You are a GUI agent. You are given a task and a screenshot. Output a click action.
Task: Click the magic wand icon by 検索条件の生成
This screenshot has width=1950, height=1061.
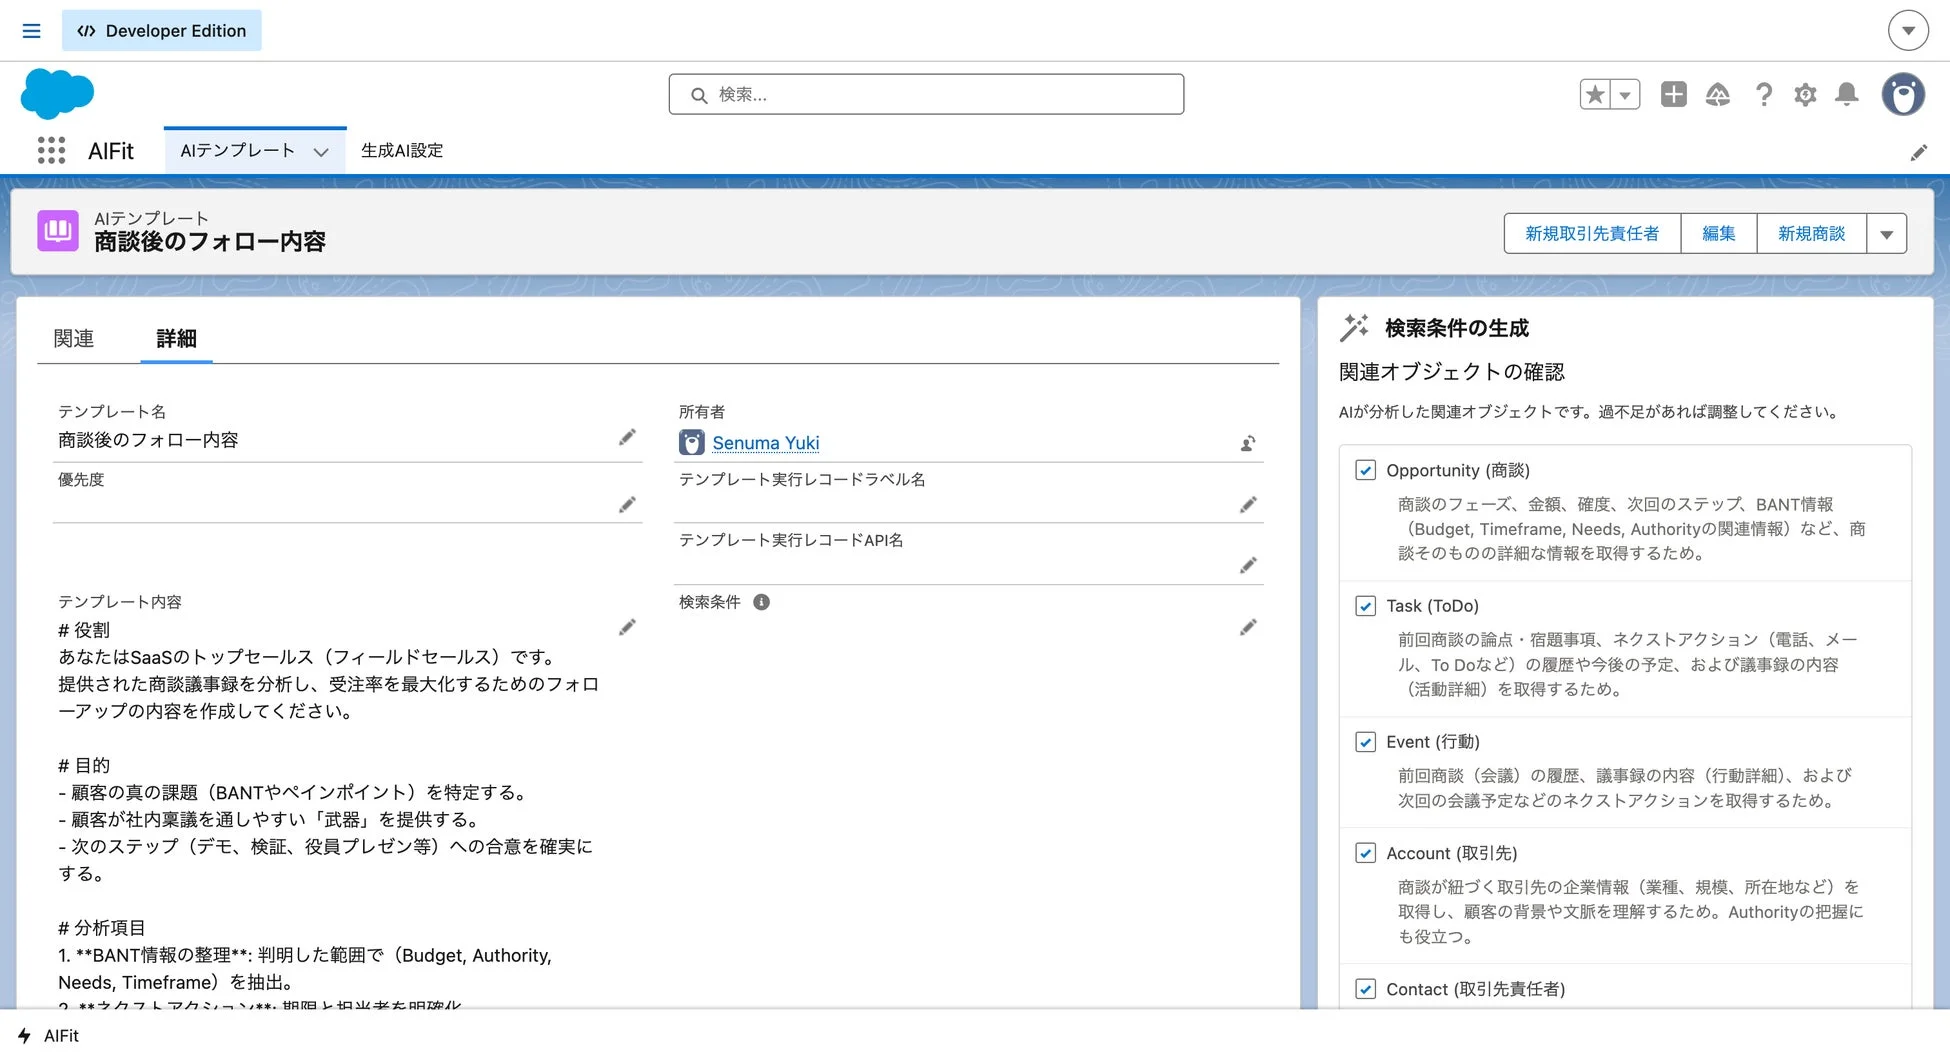(x=1354, y=327)
